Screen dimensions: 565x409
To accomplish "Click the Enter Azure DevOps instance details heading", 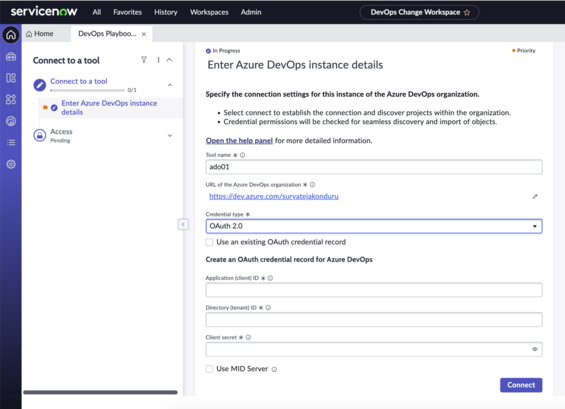I will point(295,65).
